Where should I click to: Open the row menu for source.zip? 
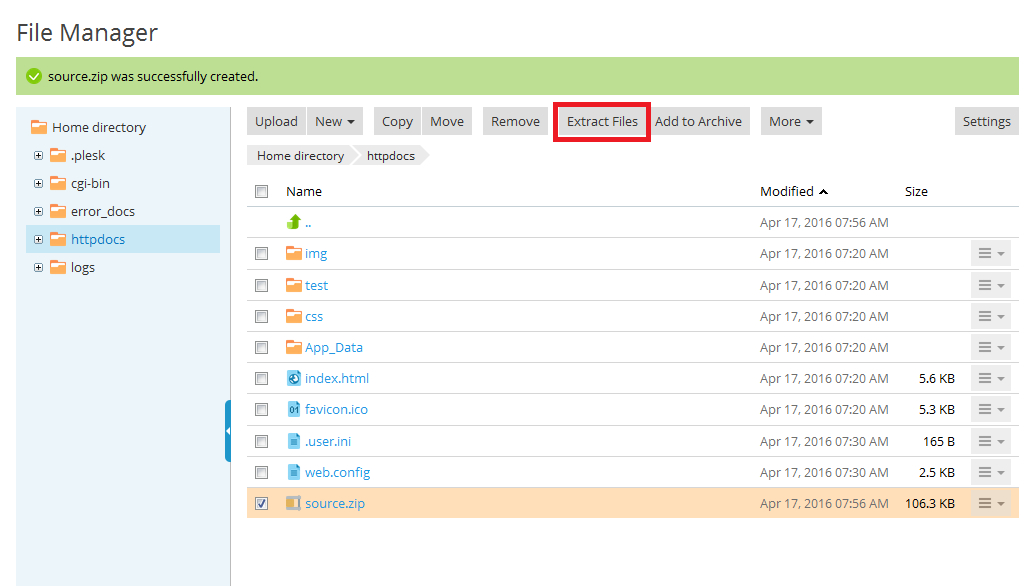991,503
